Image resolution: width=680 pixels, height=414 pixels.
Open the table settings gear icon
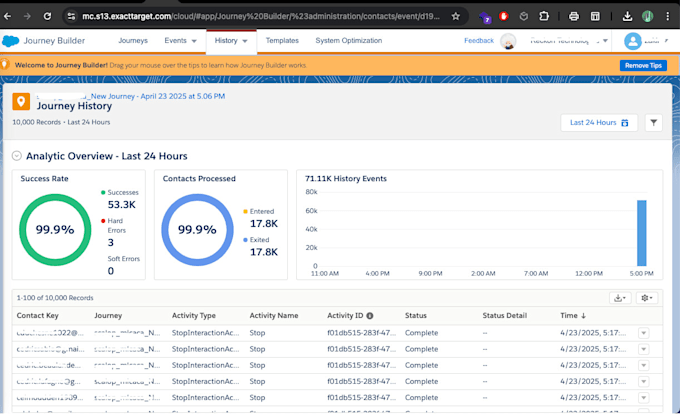[x=647, y=298]
